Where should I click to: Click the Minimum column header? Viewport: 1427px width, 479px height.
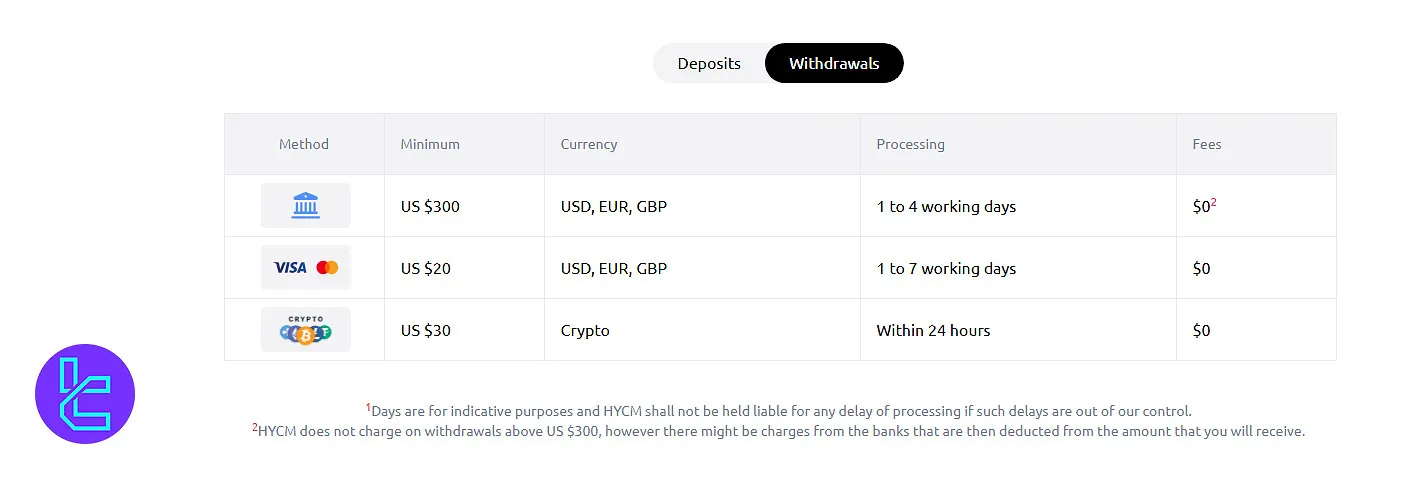pos(430,144)
